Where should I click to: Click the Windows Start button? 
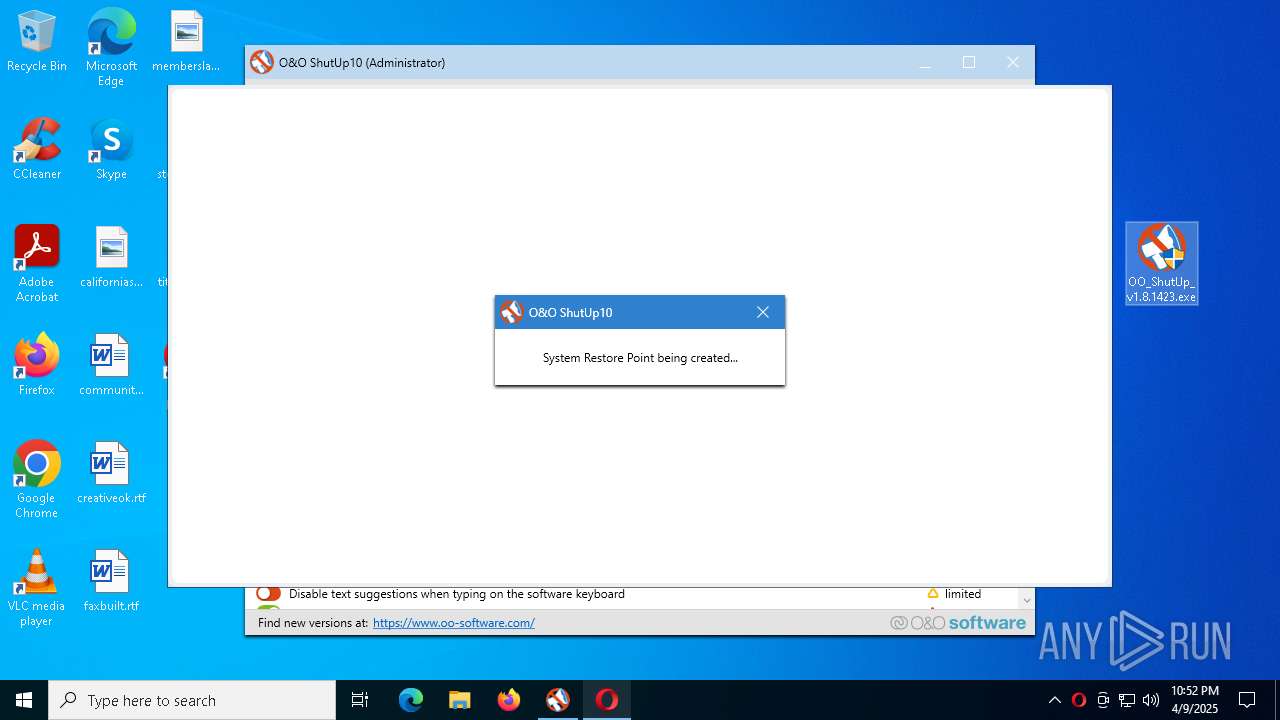pyautogui.click(x=24, y=700)
